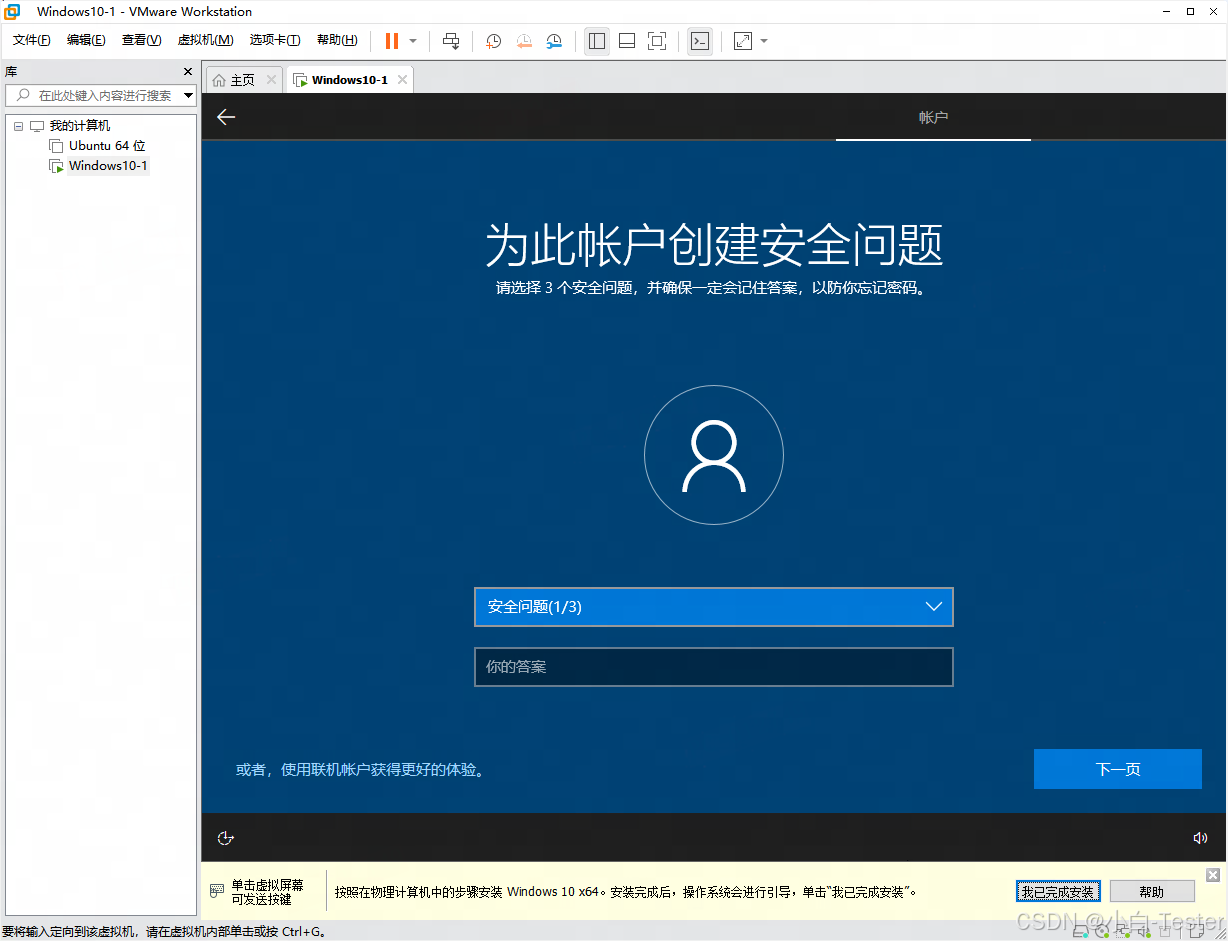
Task: Click the 单击虚拟屏幕可发送按键 hint text
Action: click(267, 892)
